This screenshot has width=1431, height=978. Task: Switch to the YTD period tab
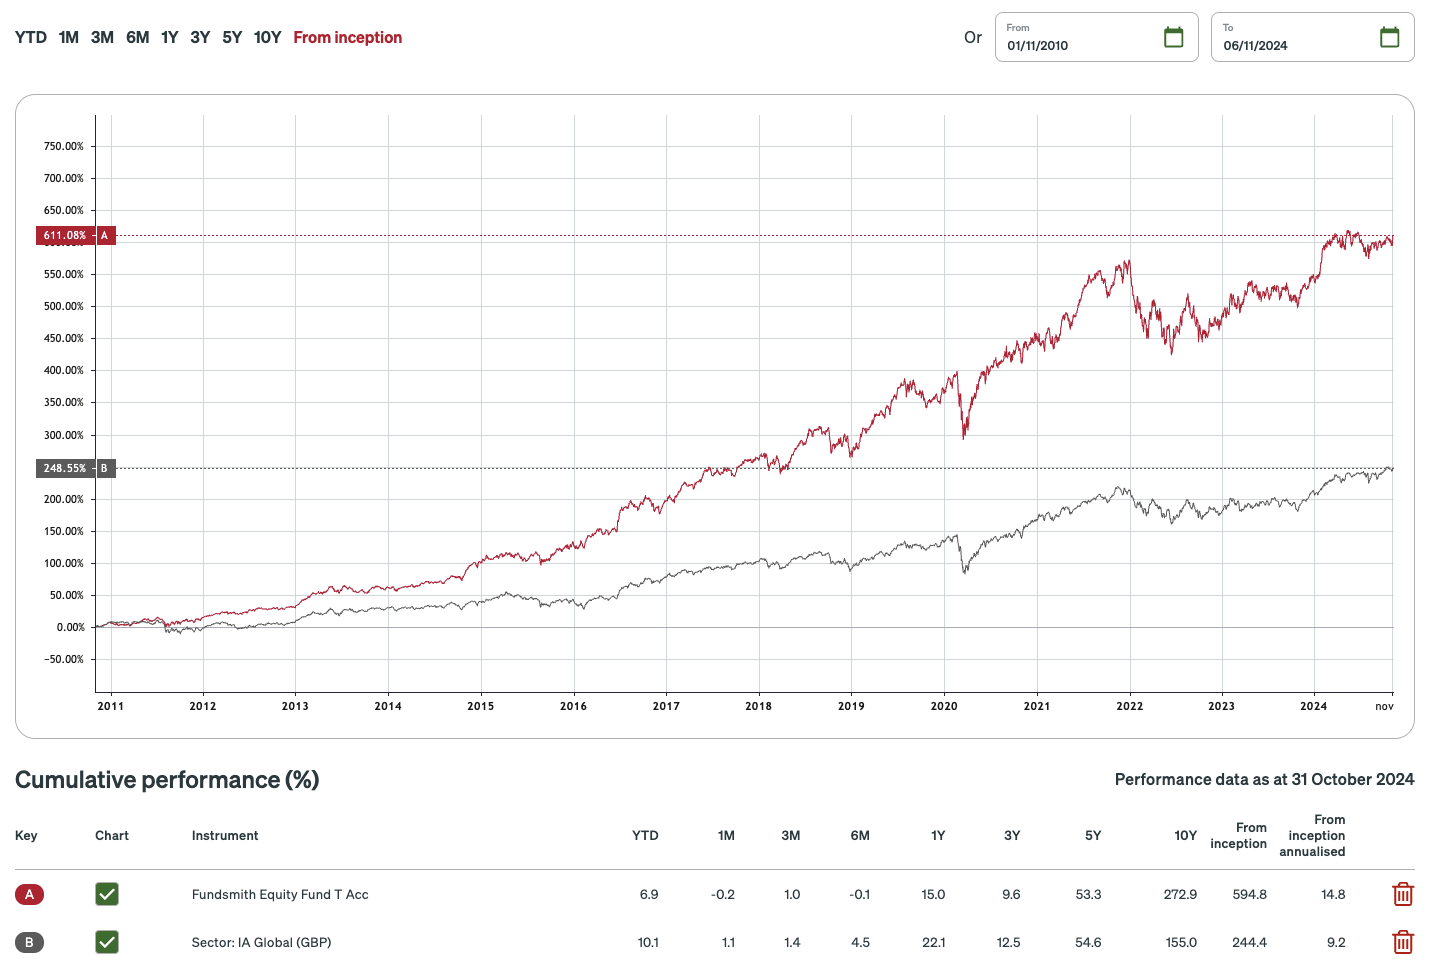coord(31,36)
